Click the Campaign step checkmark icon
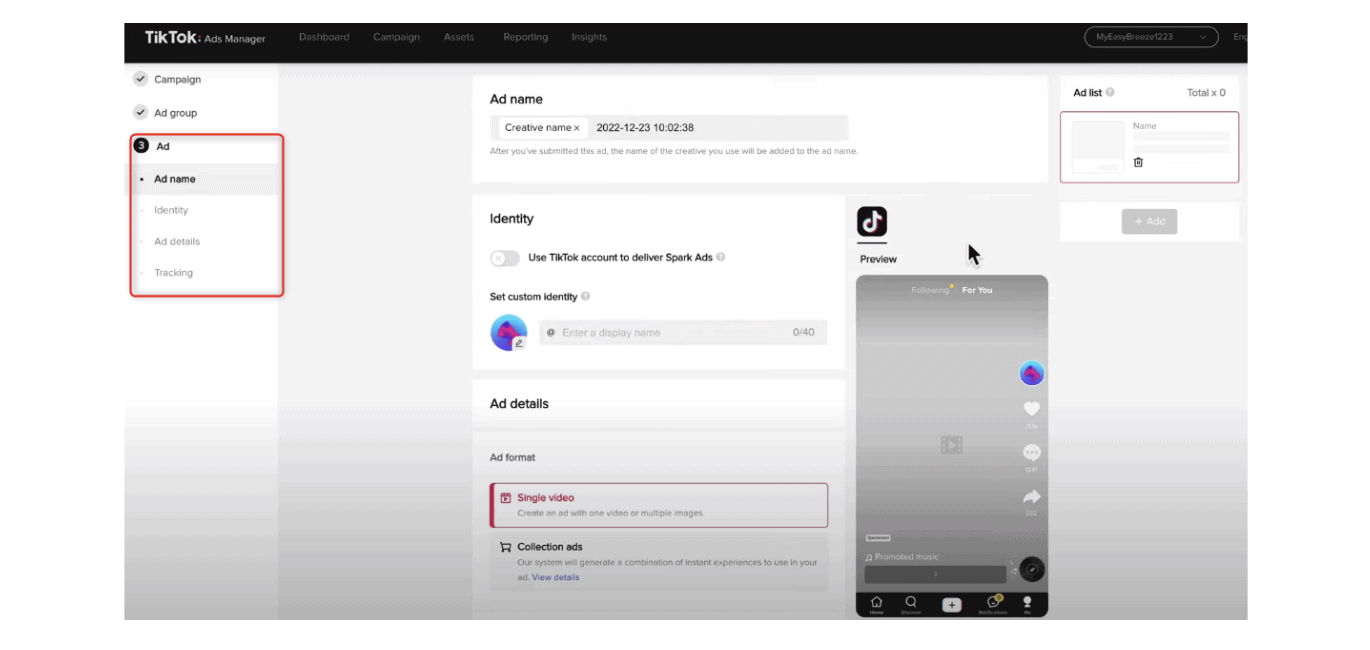 pos(140,79)
